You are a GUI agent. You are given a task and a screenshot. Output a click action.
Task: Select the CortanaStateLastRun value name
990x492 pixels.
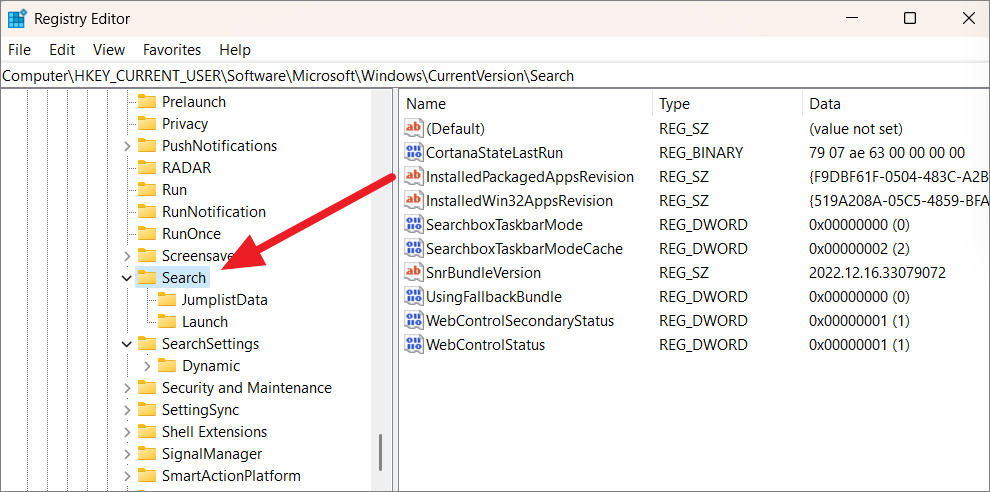(x=494, y=153)
